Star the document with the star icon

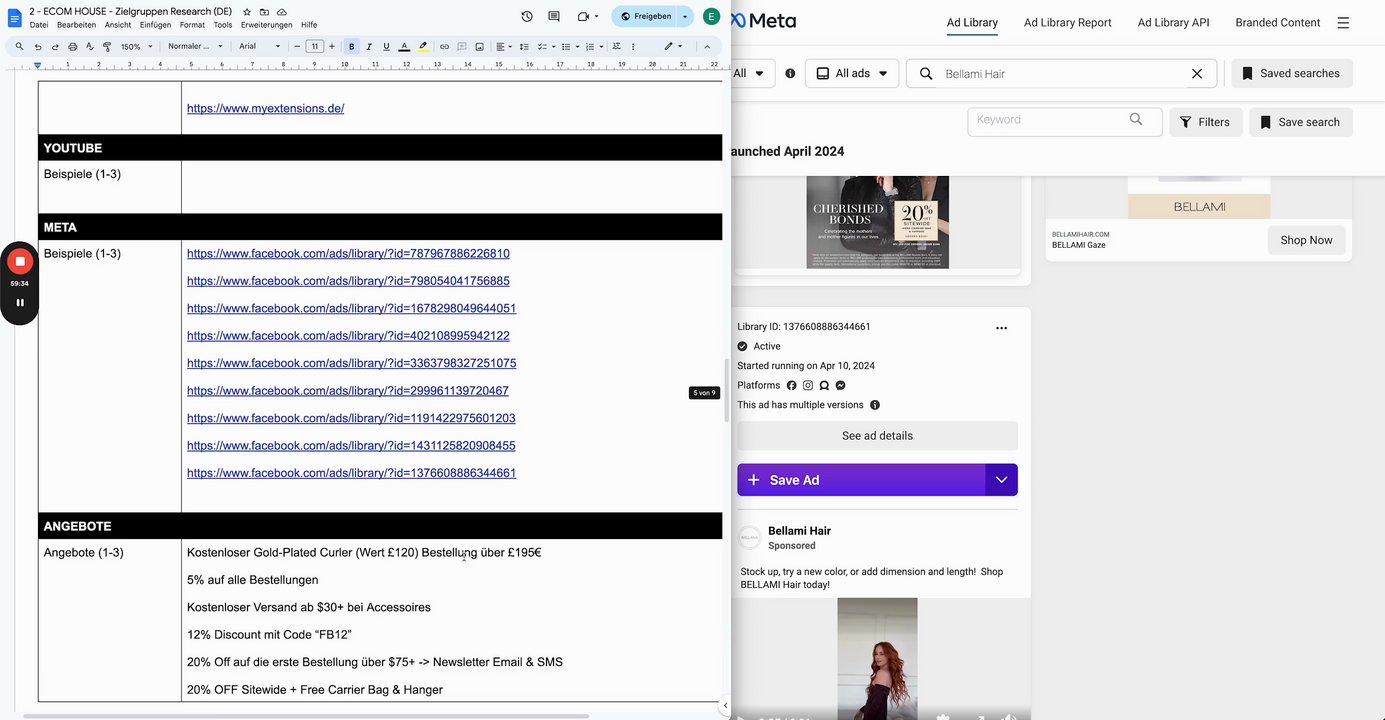pyautogui.click(x=247, y=12)
